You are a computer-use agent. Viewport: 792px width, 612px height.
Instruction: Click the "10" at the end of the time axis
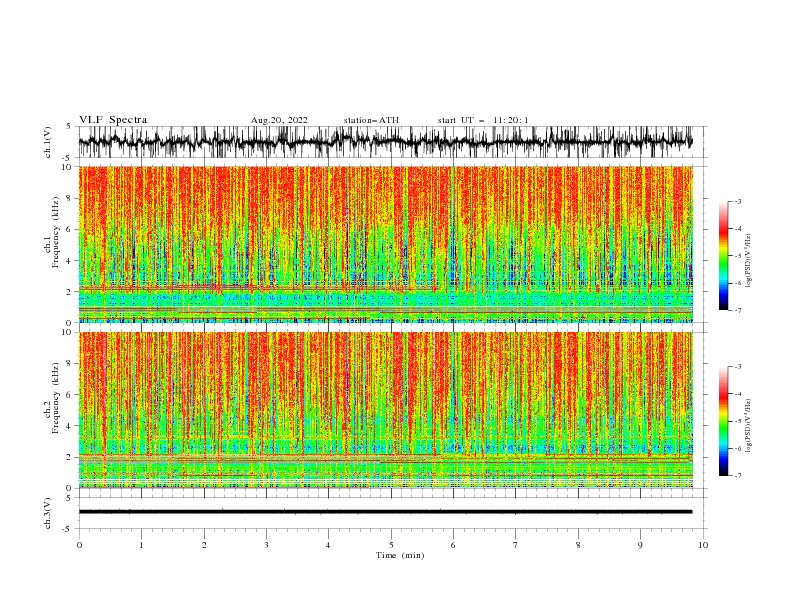click(x=703, y=545)
